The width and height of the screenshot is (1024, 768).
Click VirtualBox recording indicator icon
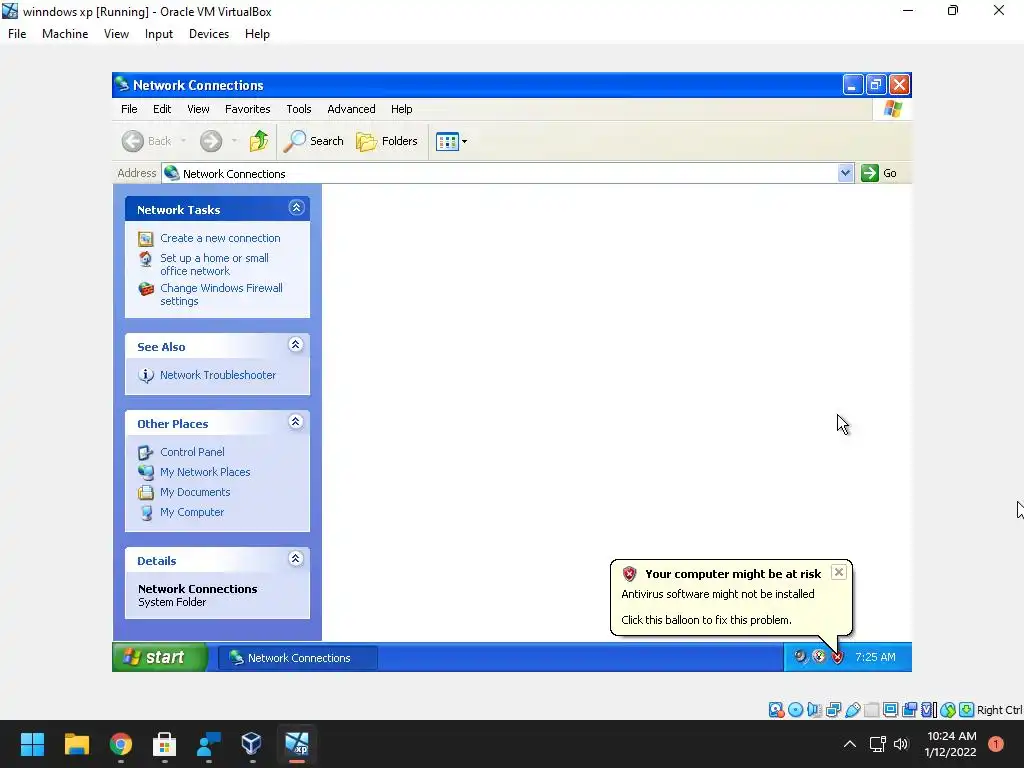909,710
